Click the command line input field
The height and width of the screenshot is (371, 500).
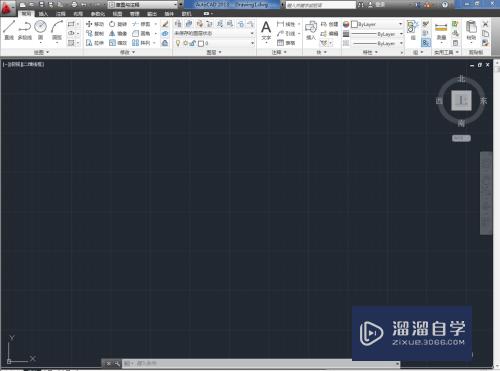coord(260,363)
